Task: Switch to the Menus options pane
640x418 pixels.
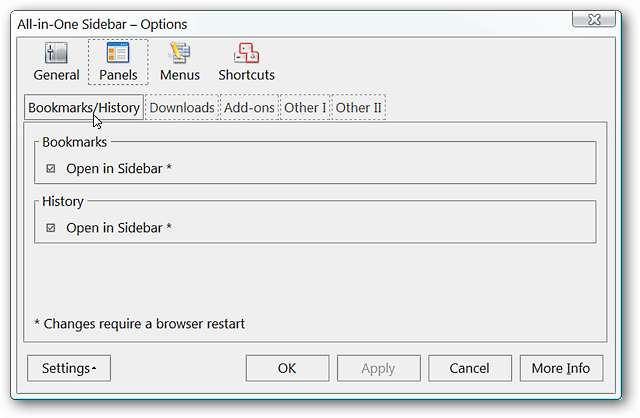Action: tap(180, 62)
